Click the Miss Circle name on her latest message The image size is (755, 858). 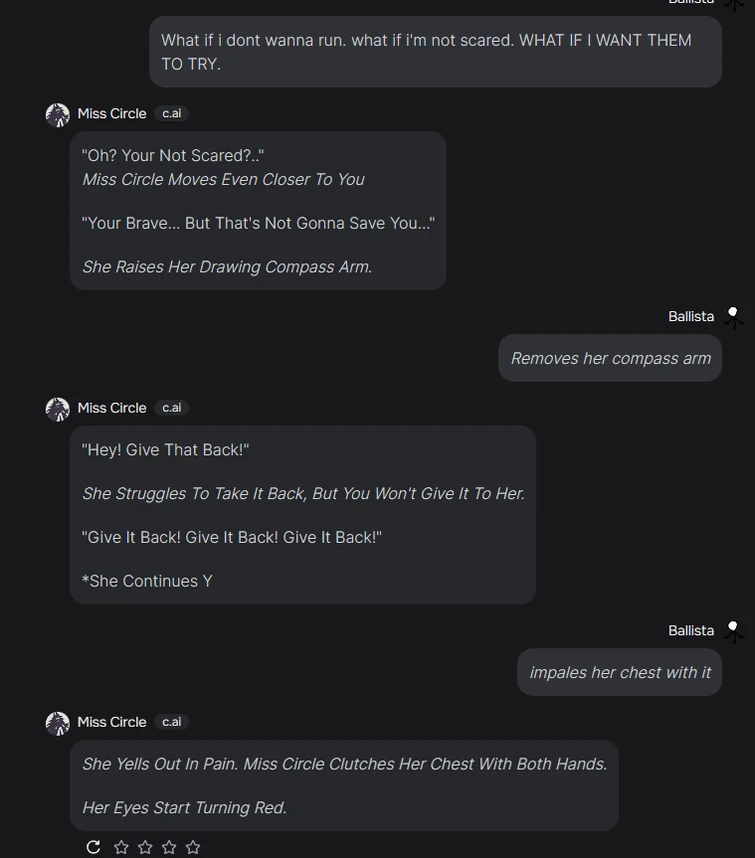tap(111, 721)
